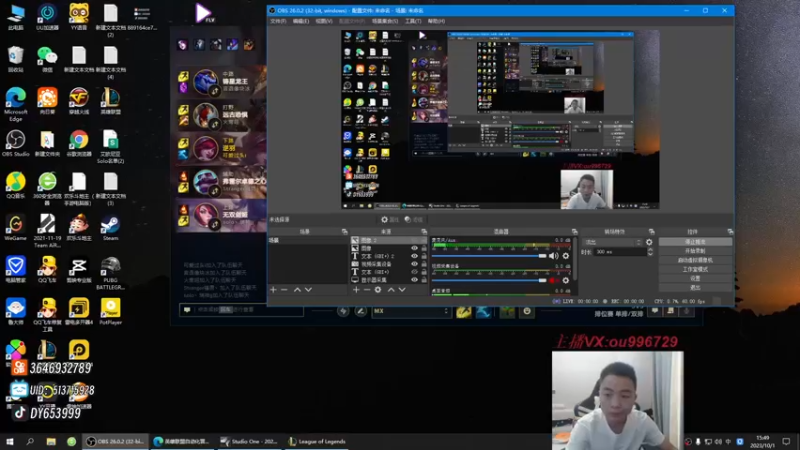Pop out the Controls dock panel

pos(730,232)
